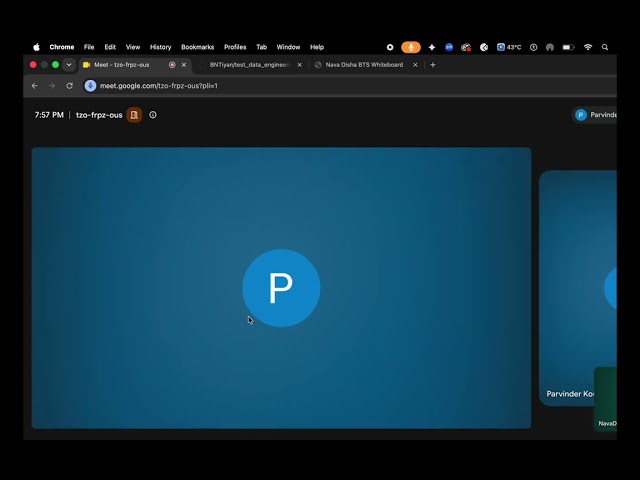640x480 pixels.
Task: Open the Bookmarks menu
Action: click(198, 47)
